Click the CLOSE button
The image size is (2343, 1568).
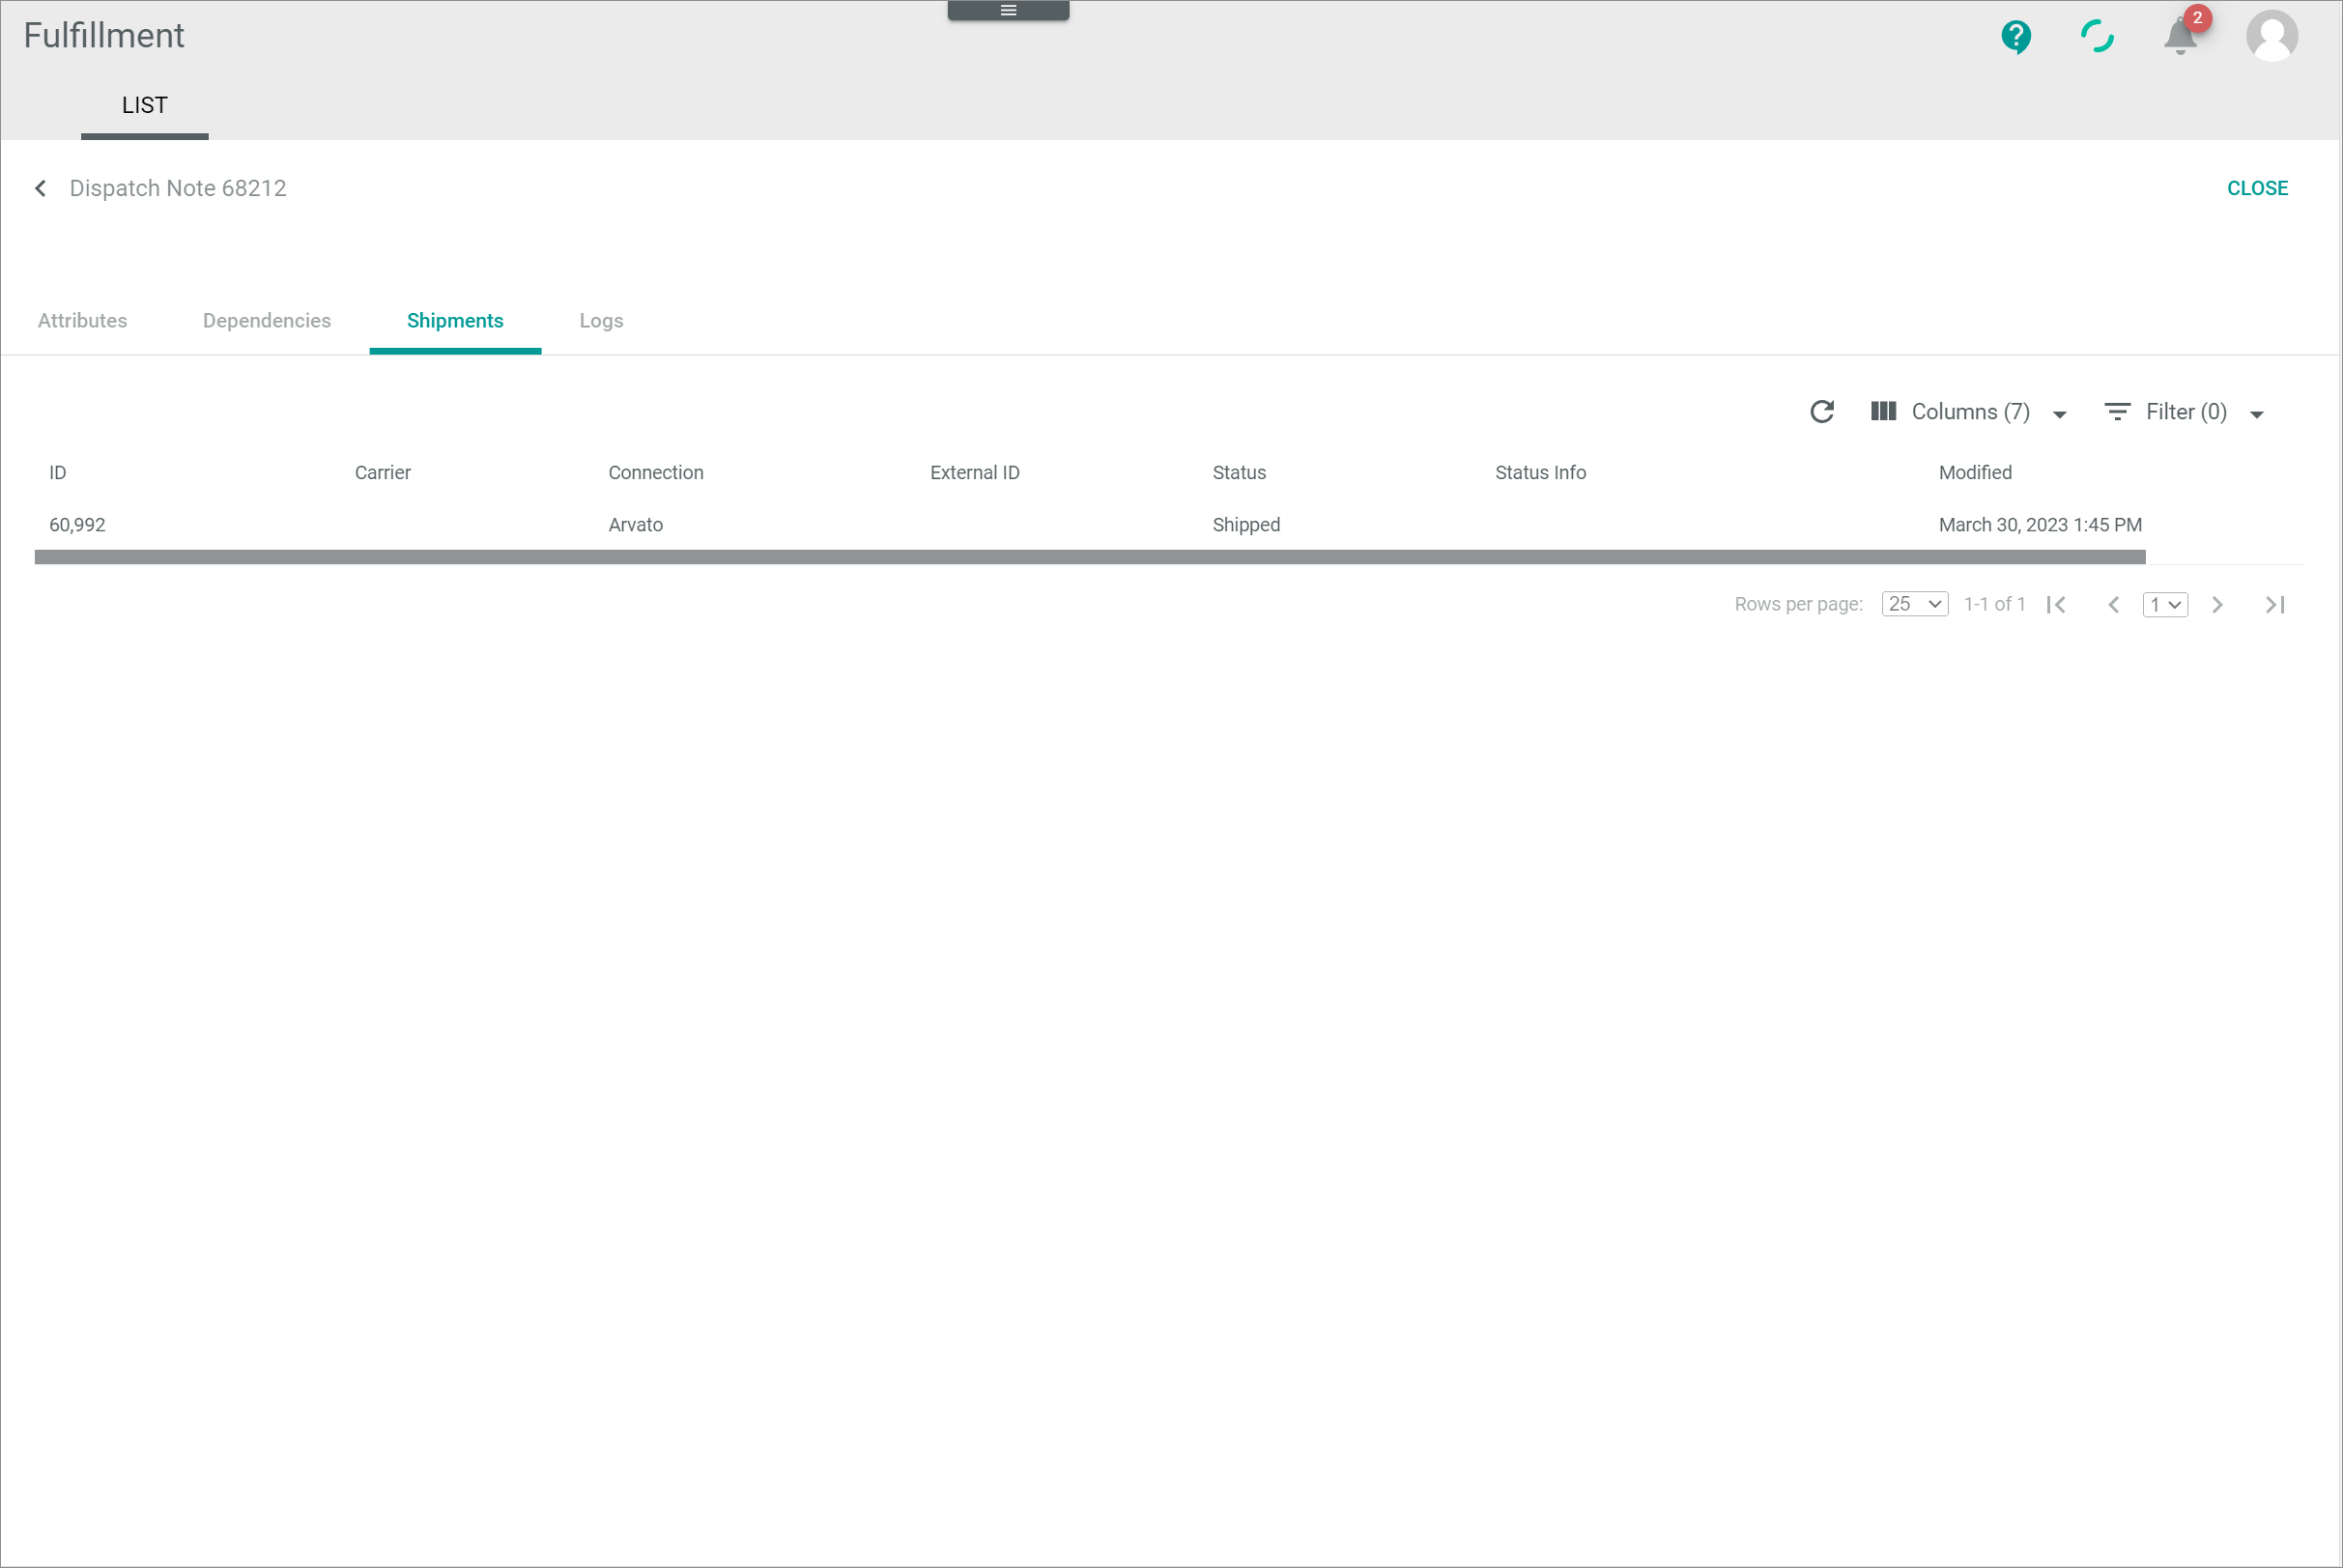[x=2256, y=188]
